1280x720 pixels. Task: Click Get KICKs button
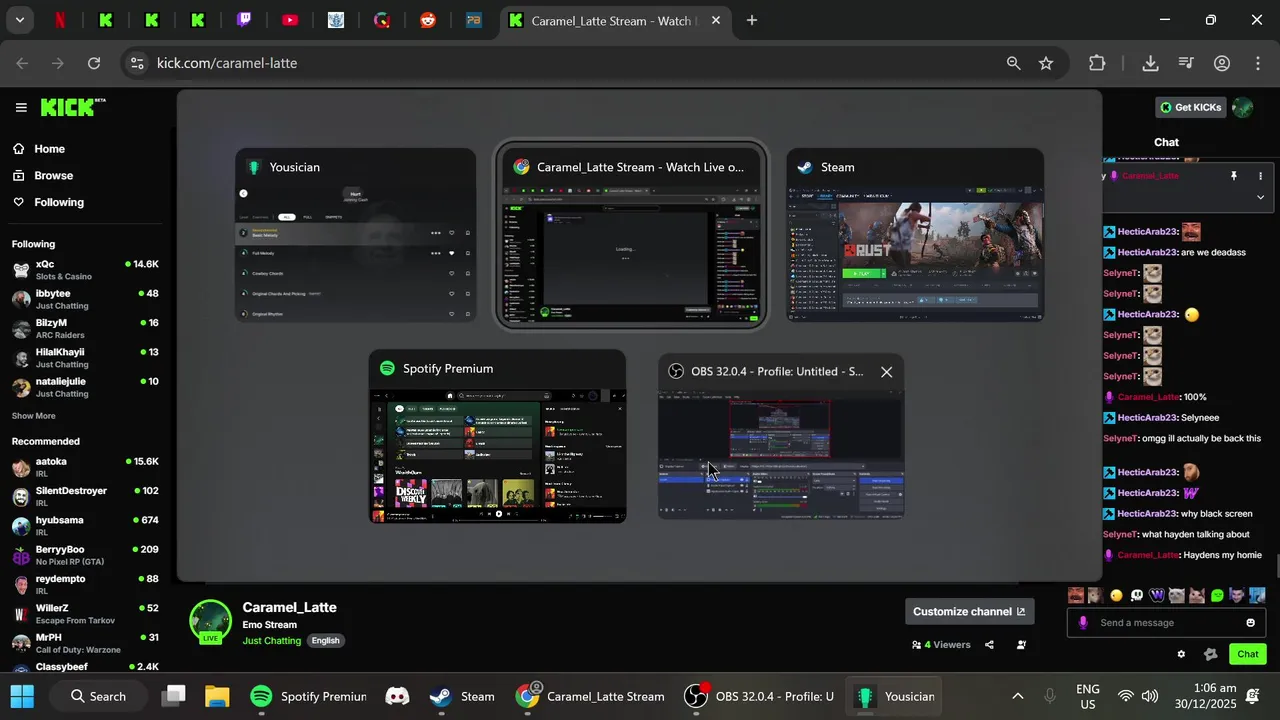pos(1190,107)
